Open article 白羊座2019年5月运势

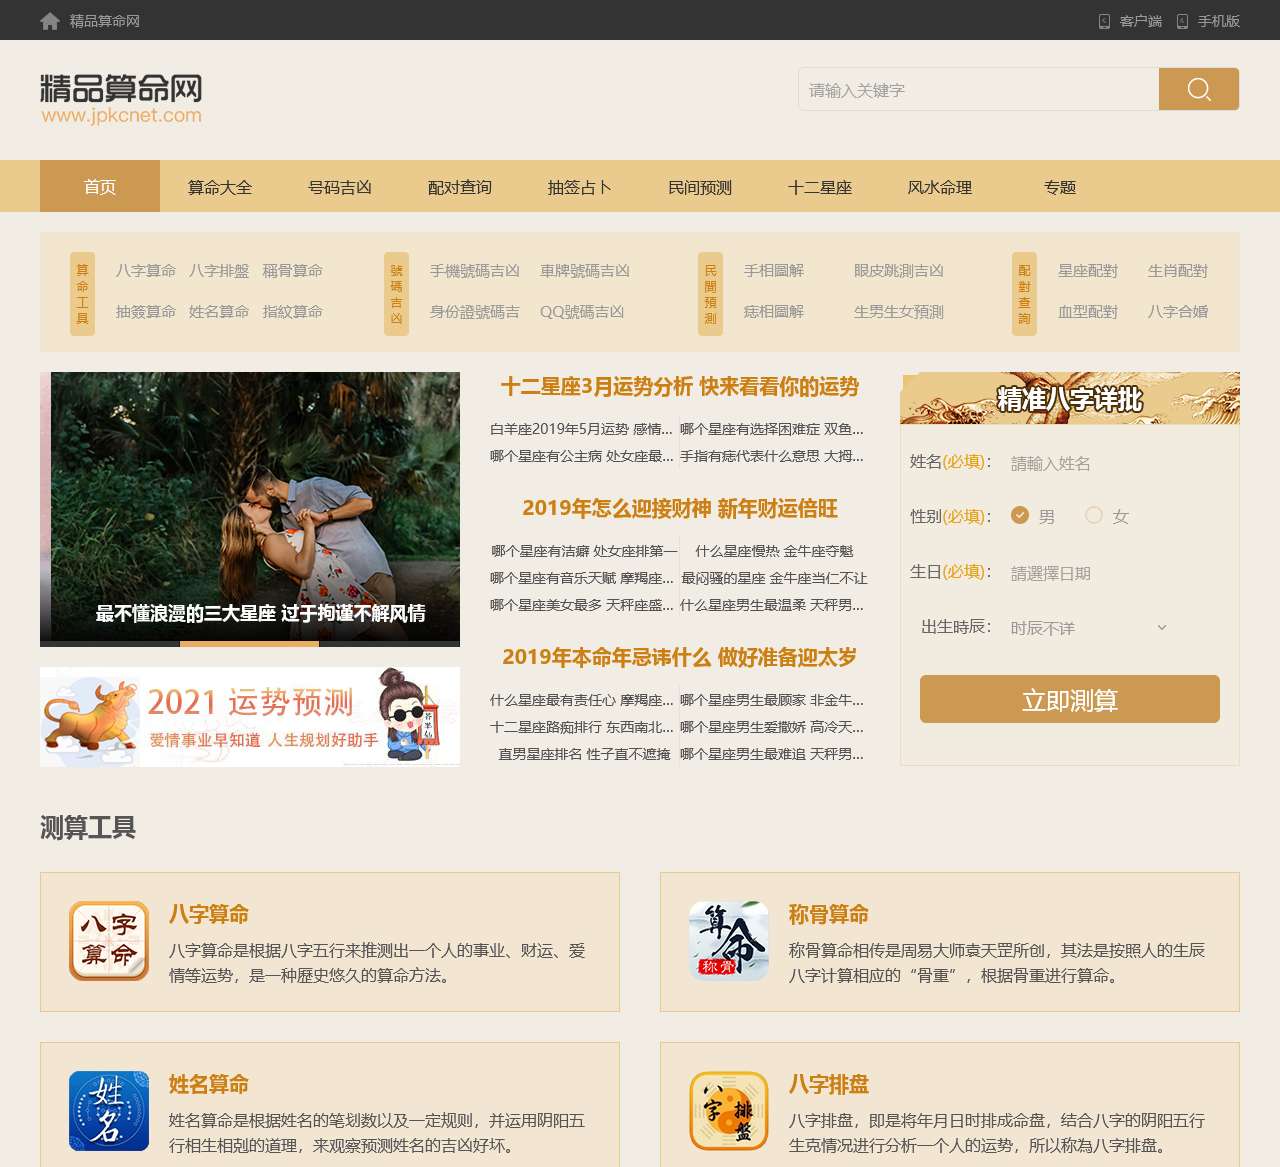click(581, 429)
